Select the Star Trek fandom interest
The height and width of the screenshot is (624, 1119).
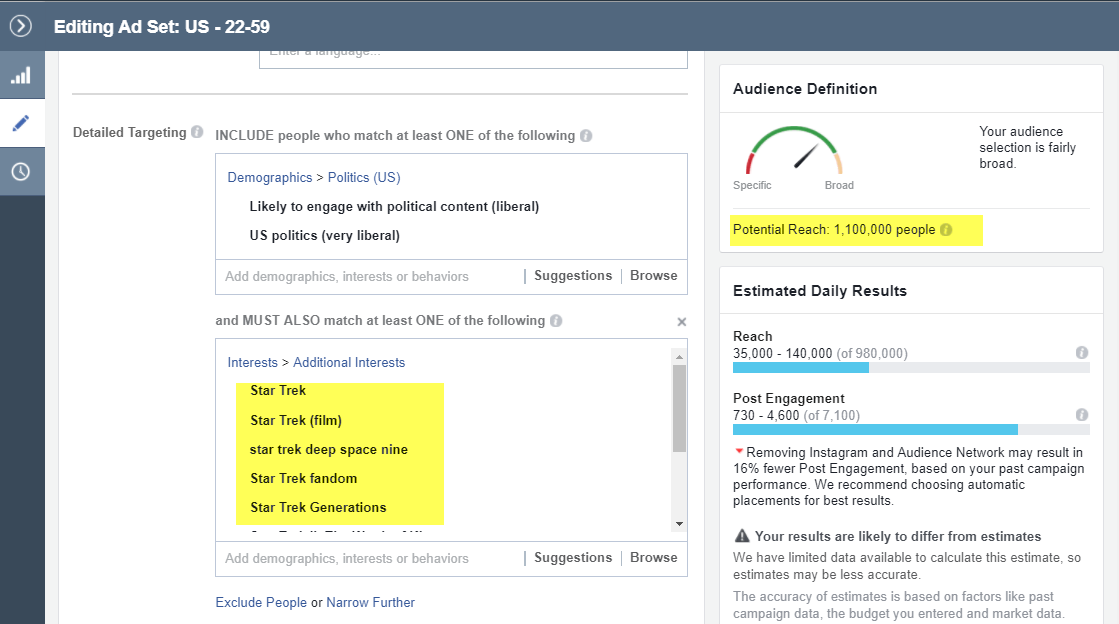point(303,478)
